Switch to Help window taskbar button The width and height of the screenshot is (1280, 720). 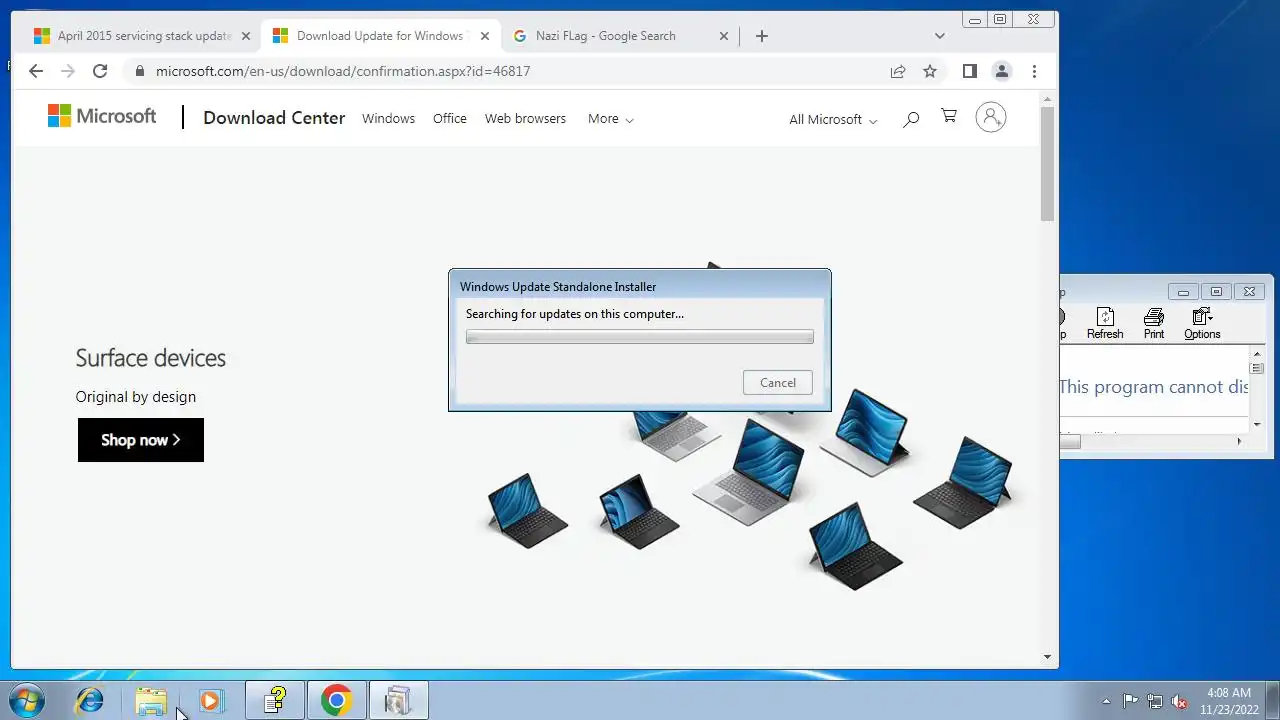coord(275,701)
